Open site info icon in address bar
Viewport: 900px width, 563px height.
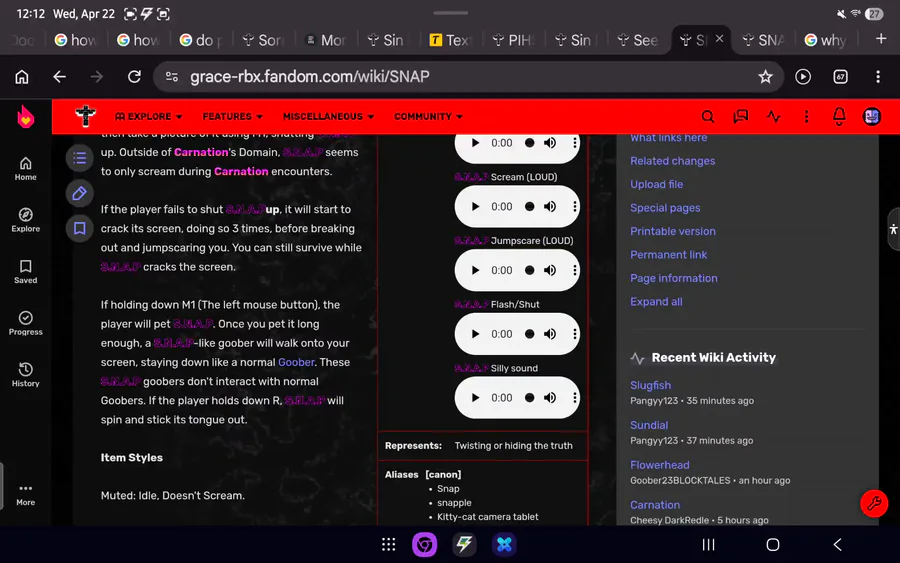pyautogui.click(x=171, y=76)
